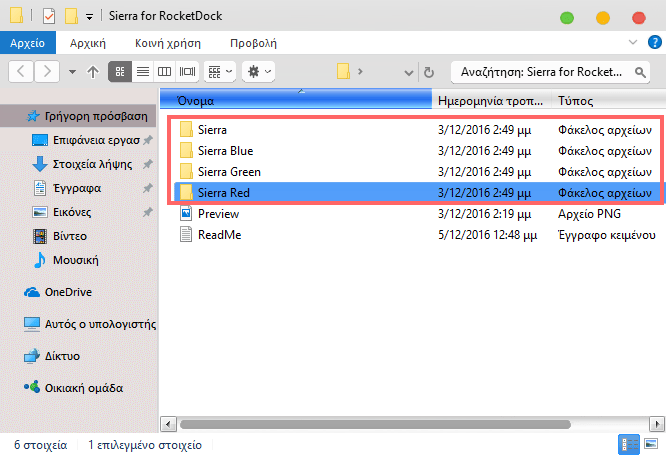Open address bar history dropdown

pos(409,73)
